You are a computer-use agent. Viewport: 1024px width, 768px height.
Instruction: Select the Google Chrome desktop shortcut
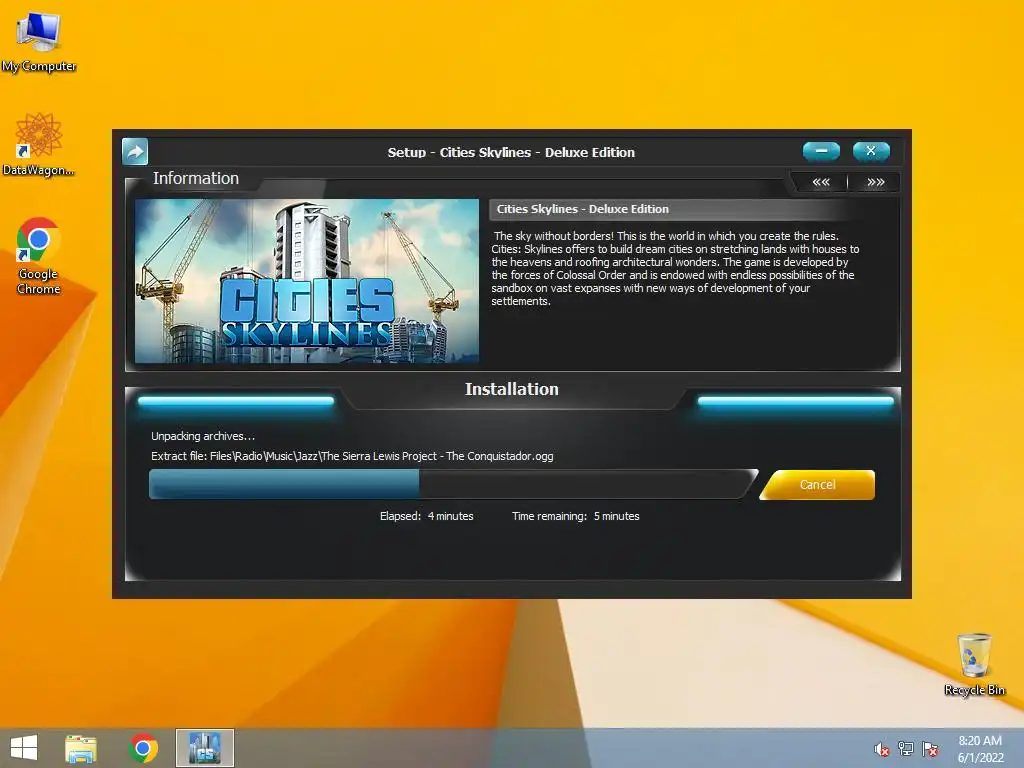39,256
